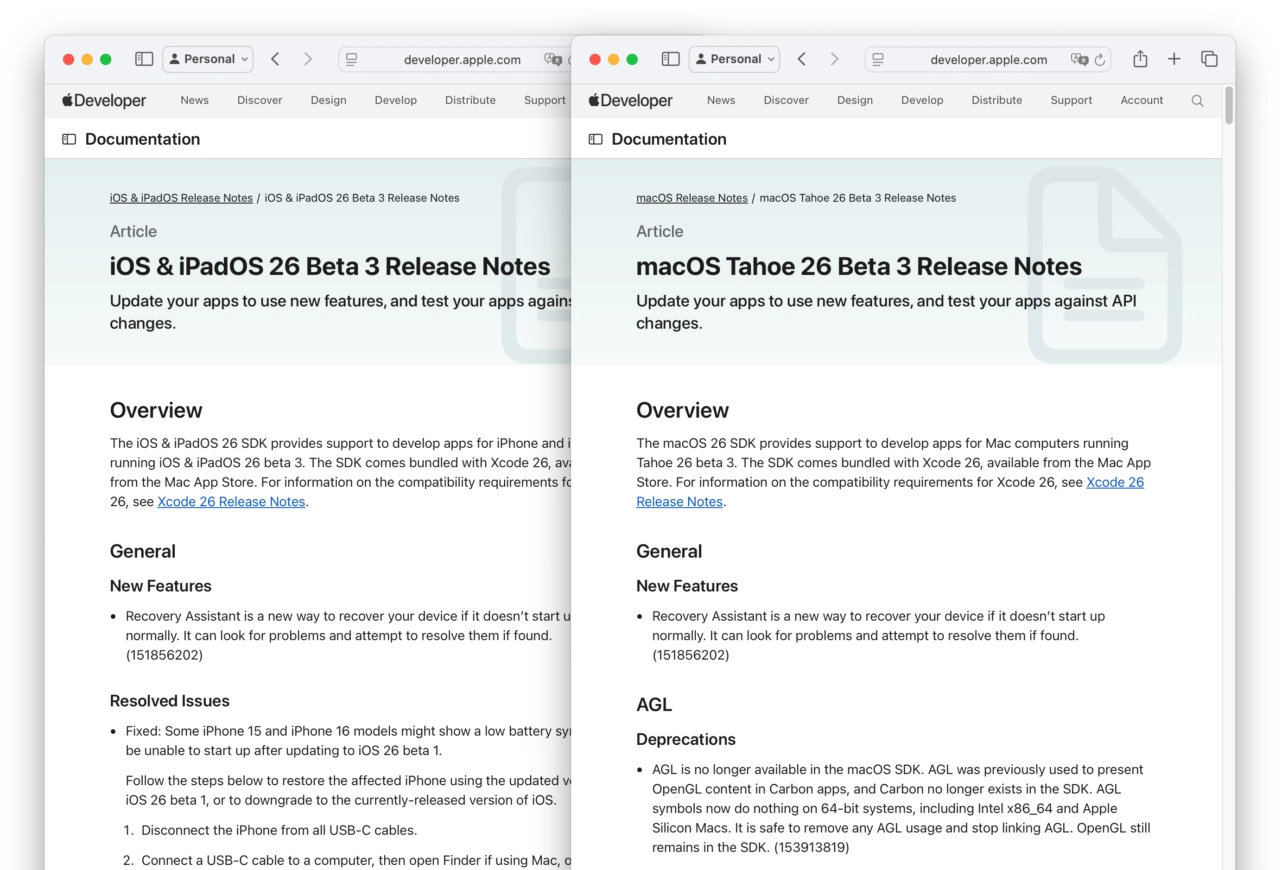Toggle the Documentation sidebar in the right window

click(x=594, y=139)
